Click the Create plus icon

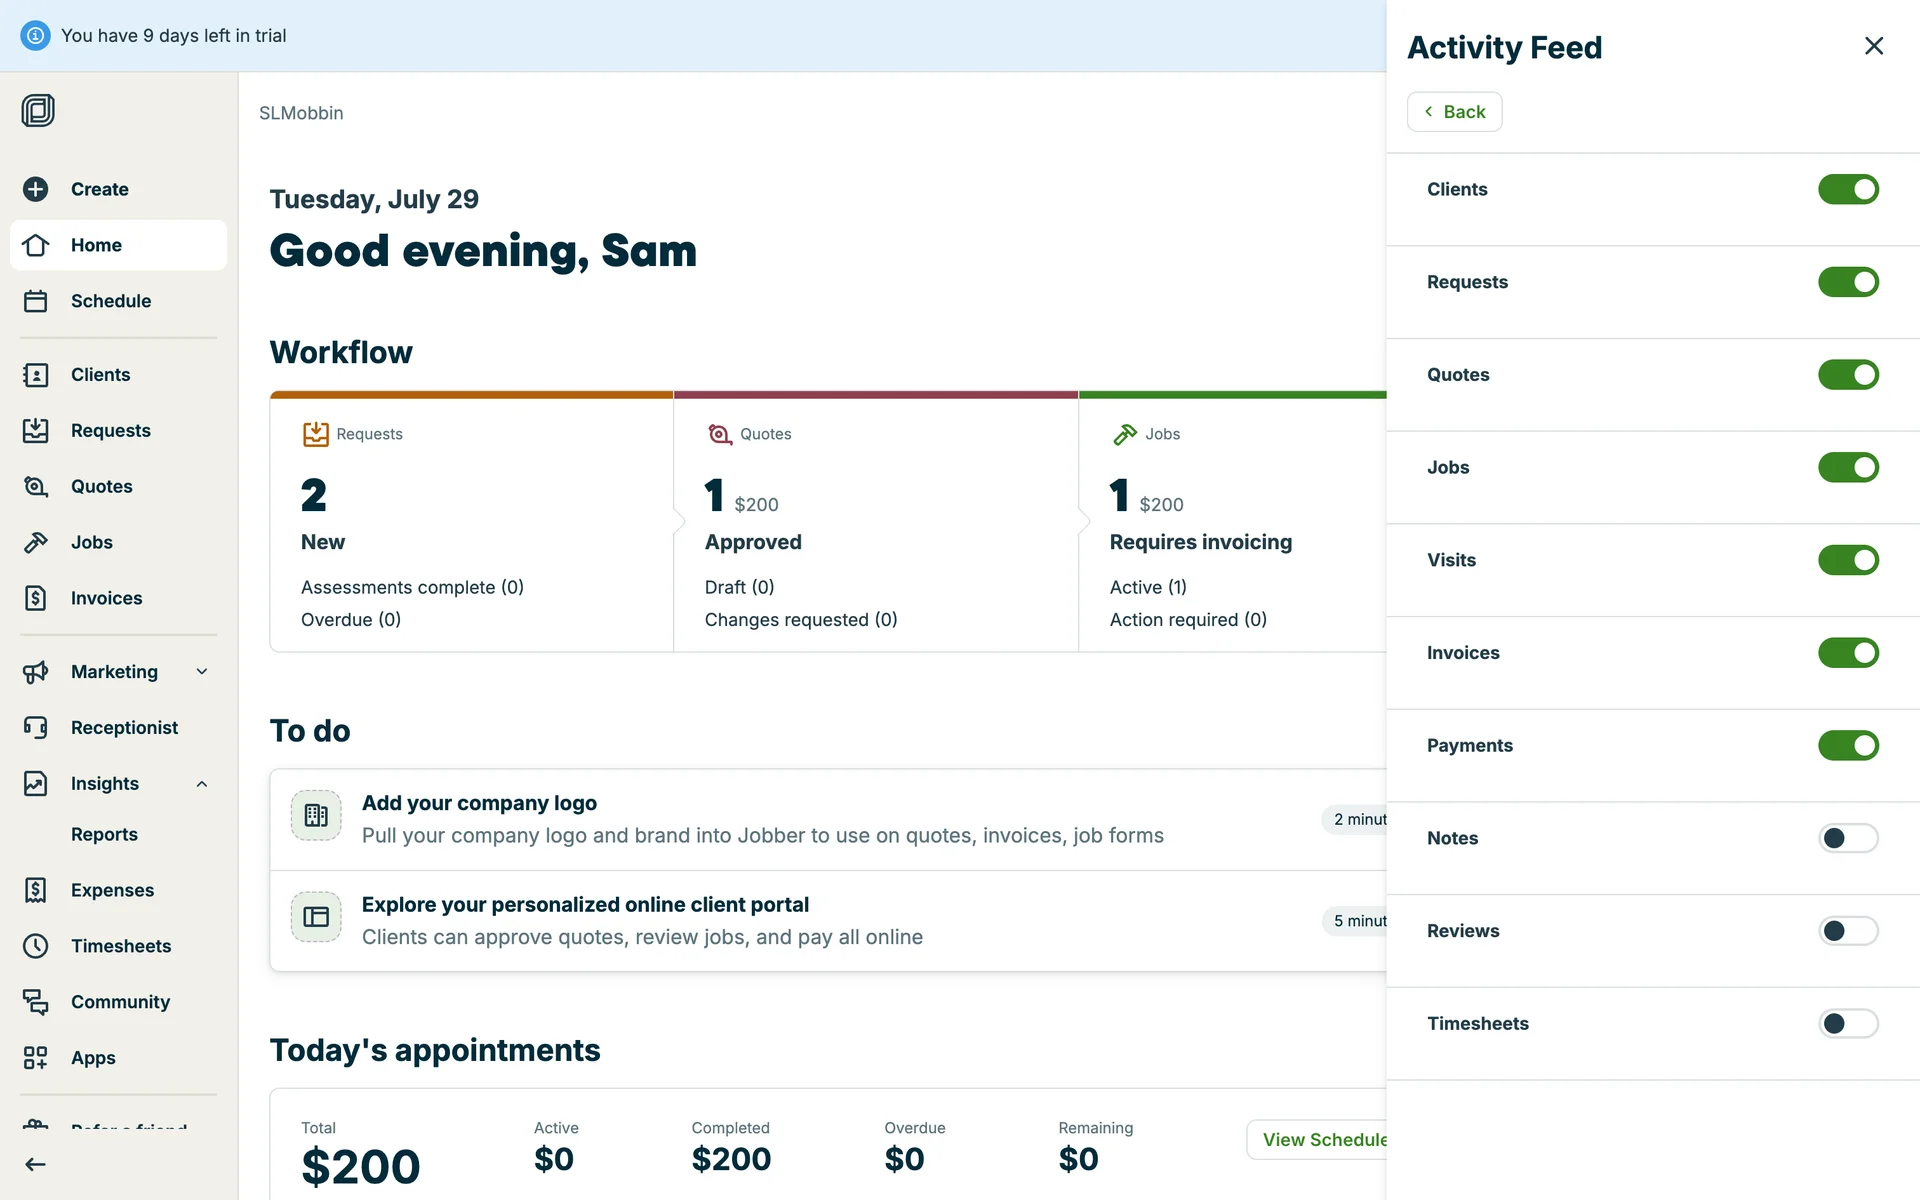(36, 189)
